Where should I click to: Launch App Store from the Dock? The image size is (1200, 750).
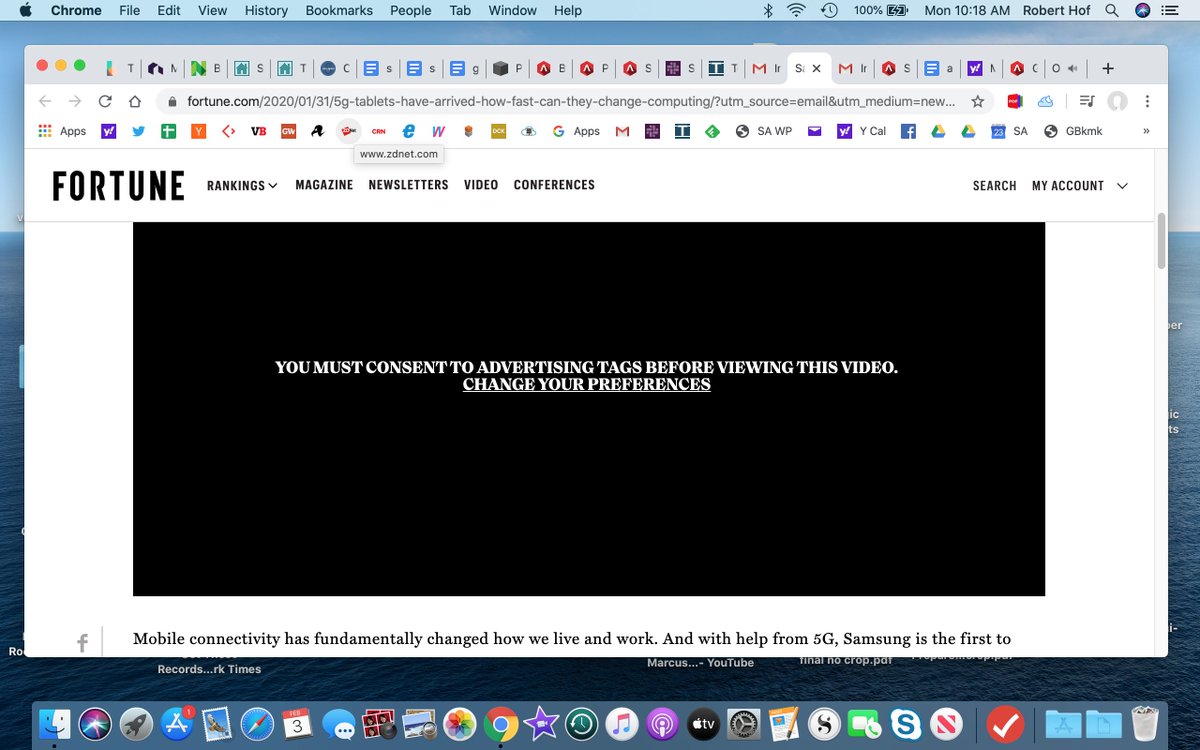(x=177, y=723)
